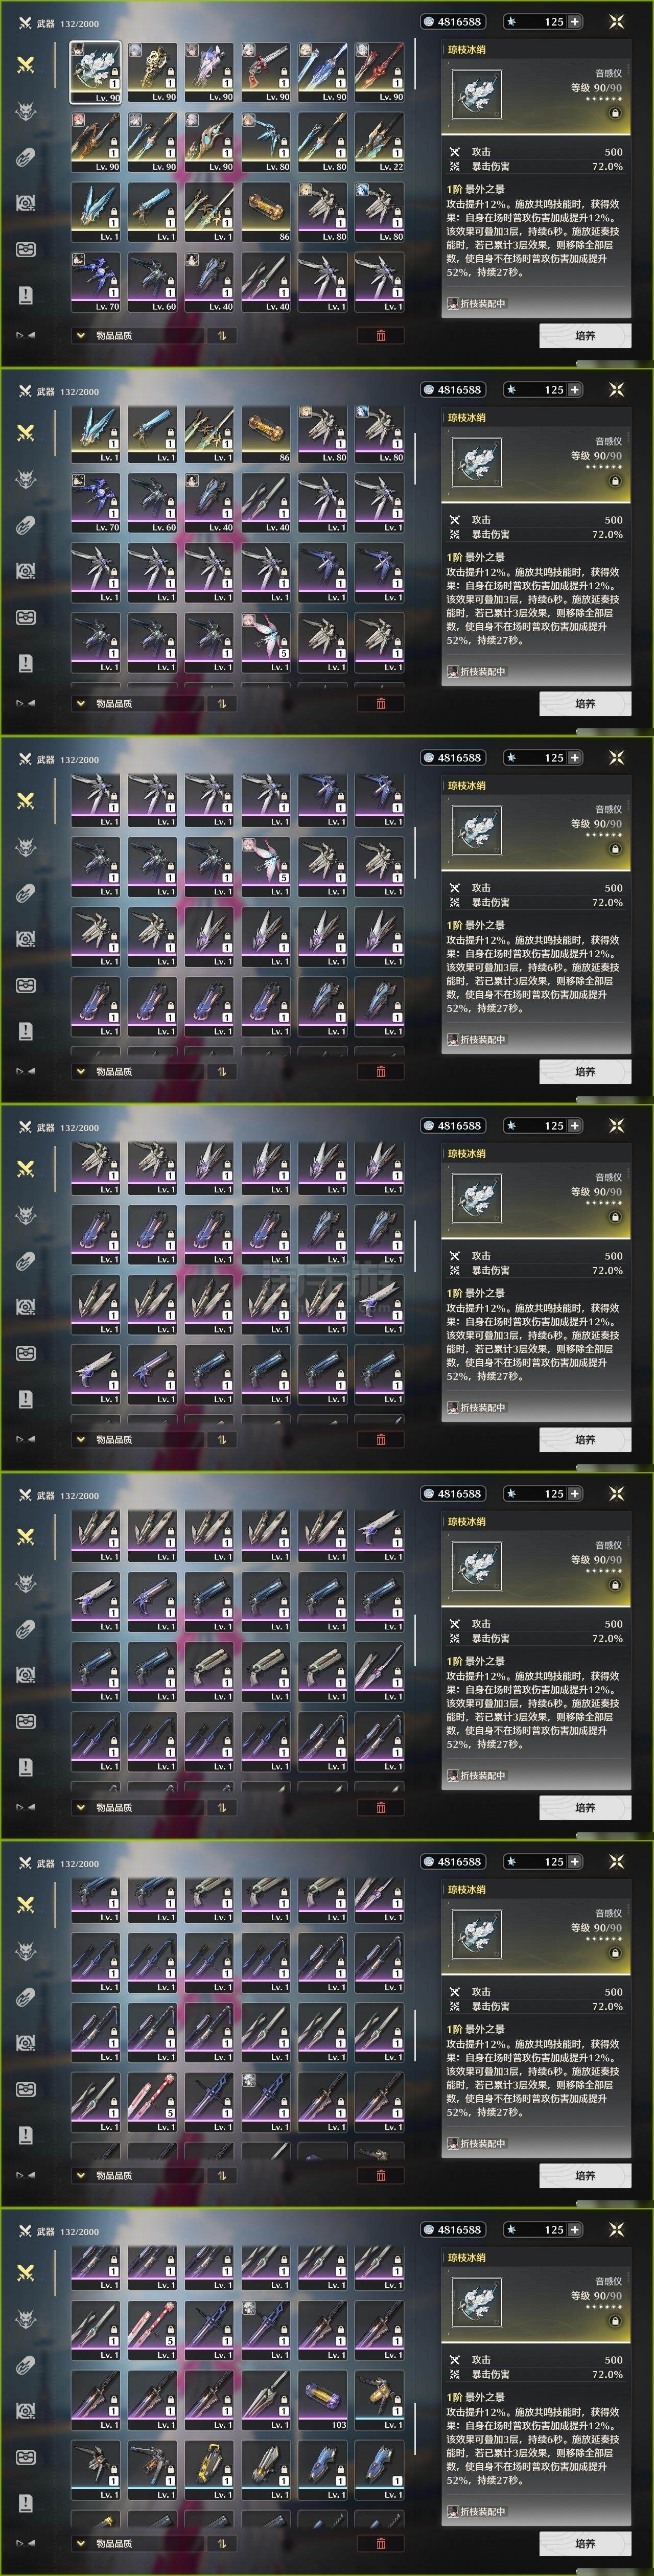Click the red trash icon in the topmost panel

pos(381,335)
